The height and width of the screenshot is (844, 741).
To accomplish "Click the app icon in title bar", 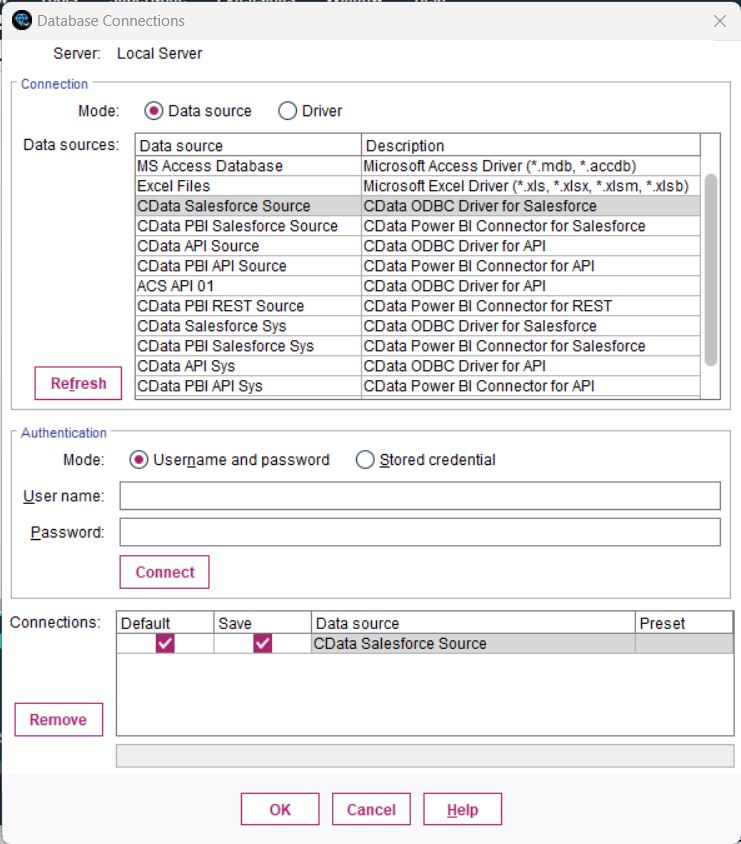I will (x=21, y=20).
